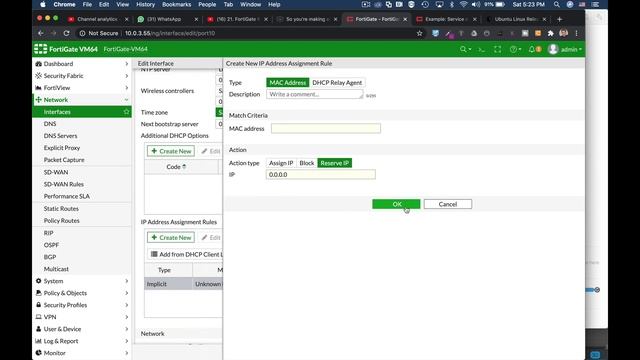Expand Security Profiles chevron
This screenshot has height=360, width=640.
[127, 305]
